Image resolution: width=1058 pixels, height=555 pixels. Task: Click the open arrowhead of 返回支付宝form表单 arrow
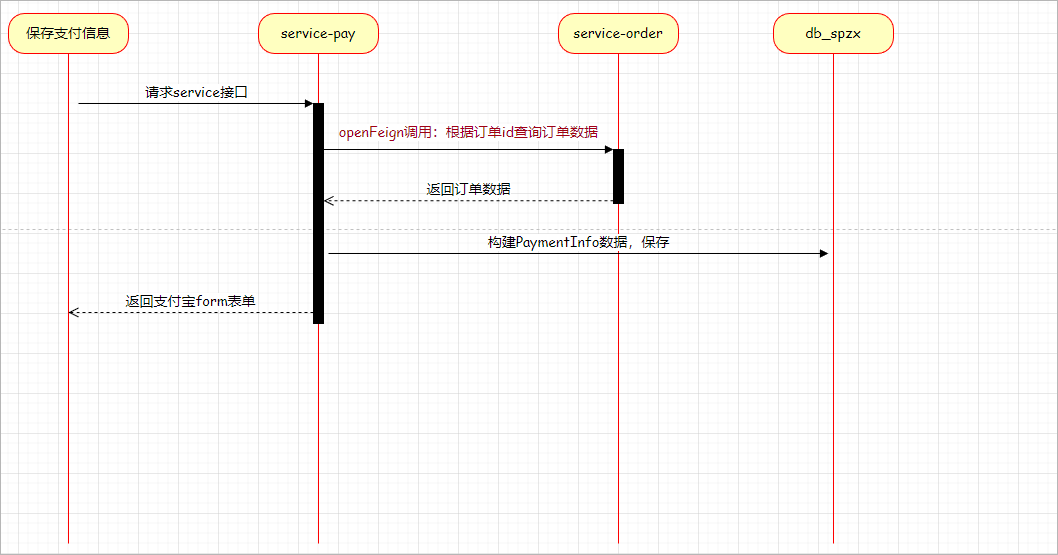[73, 312]
